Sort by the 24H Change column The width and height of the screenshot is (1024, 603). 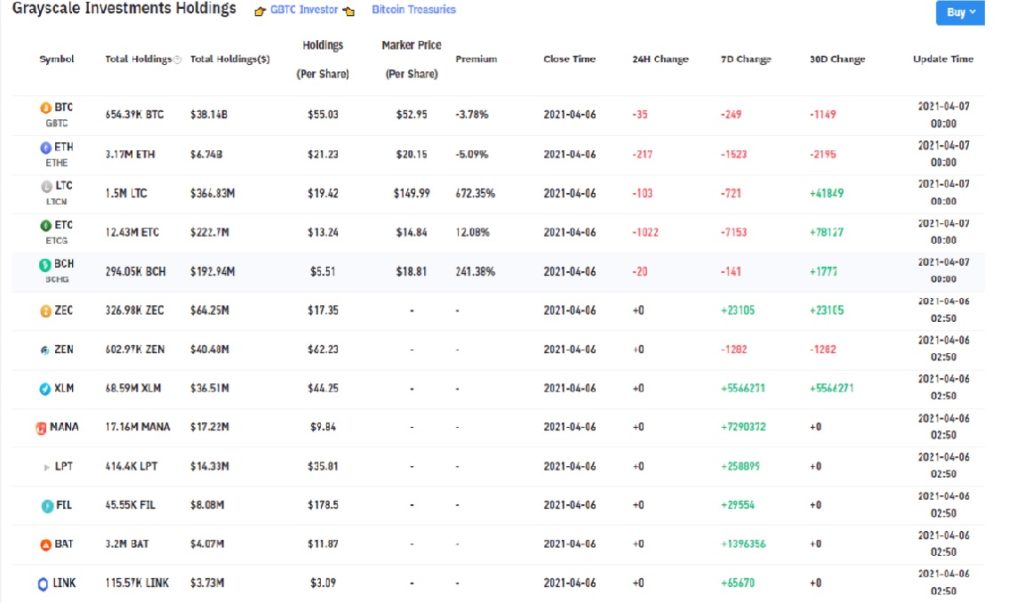[660, 59]
